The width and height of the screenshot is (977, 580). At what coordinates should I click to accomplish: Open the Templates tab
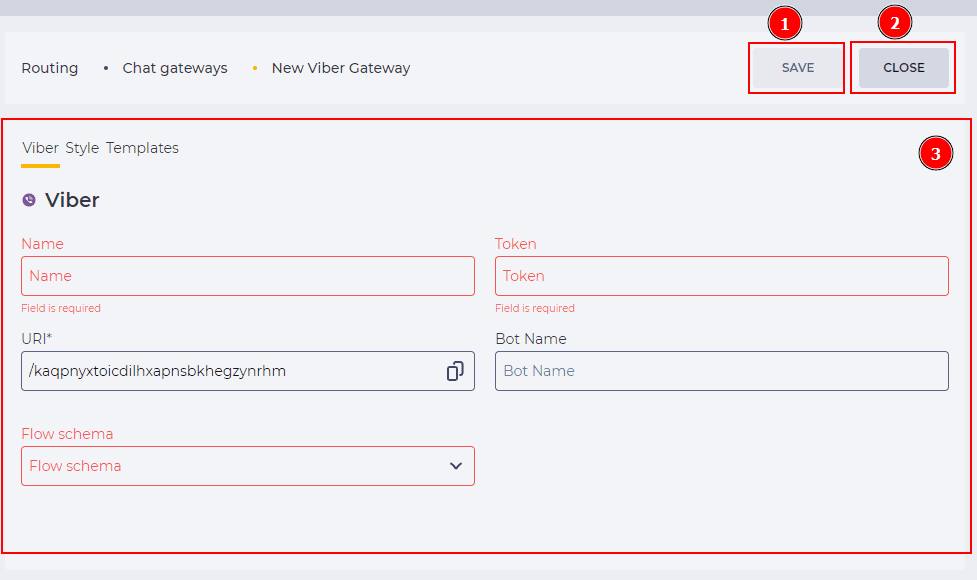142,148
